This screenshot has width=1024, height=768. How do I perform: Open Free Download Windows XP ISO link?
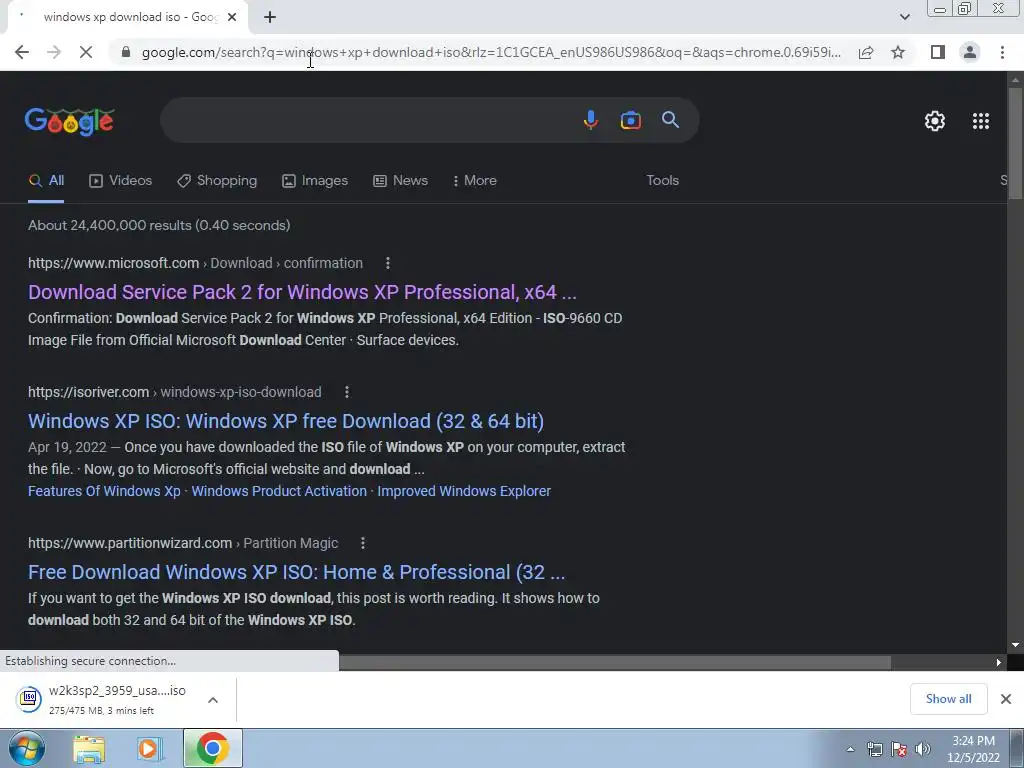tap(296, 573)
